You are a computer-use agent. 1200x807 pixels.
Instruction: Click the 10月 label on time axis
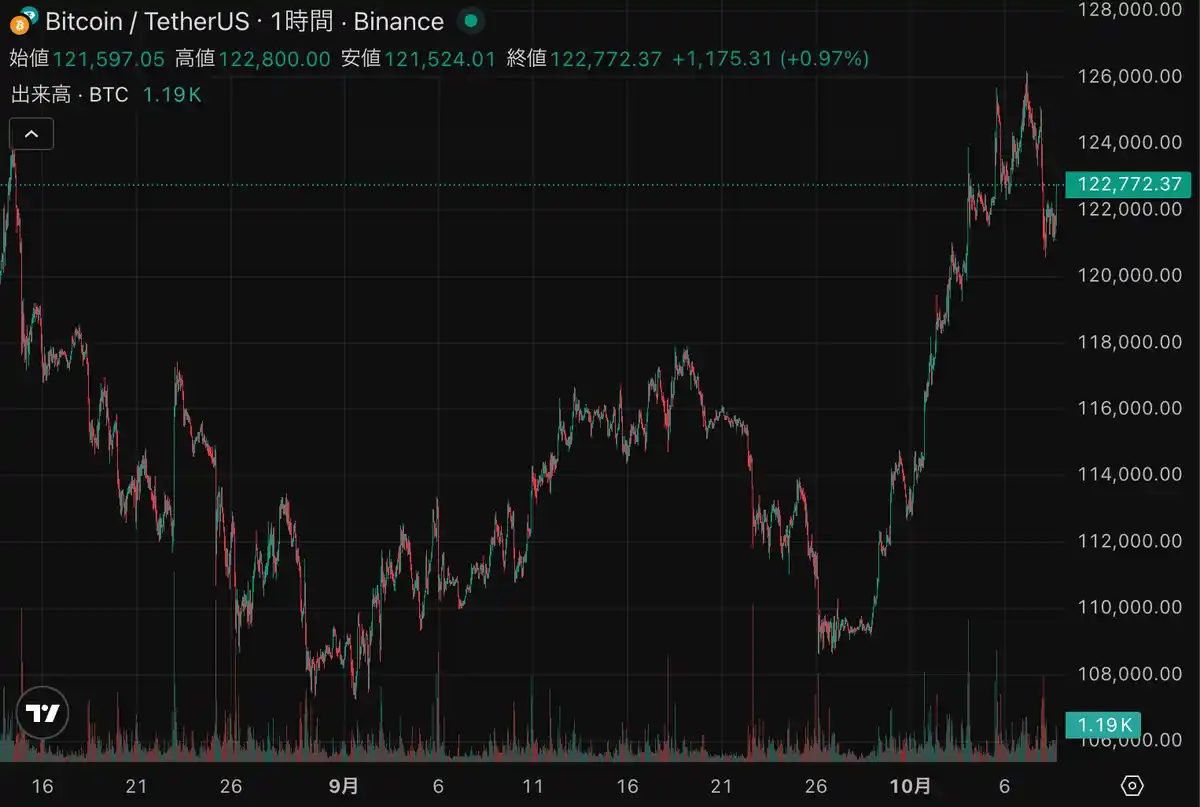910,786
